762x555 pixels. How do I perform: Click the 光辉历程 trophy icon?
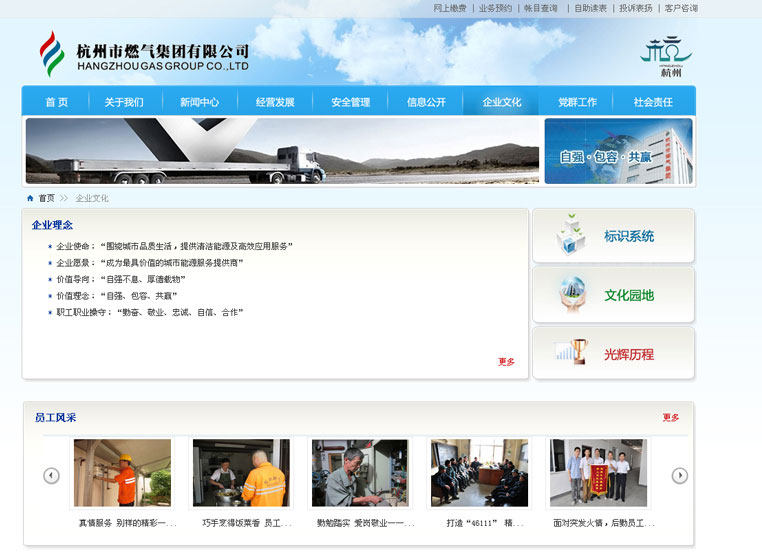click(571, 353)
